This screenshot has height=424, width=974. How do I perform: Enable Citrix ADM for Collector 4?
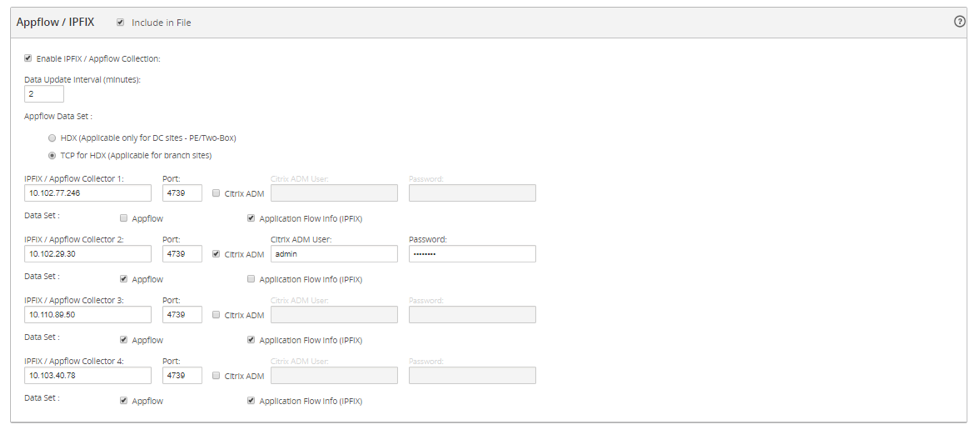216,376
